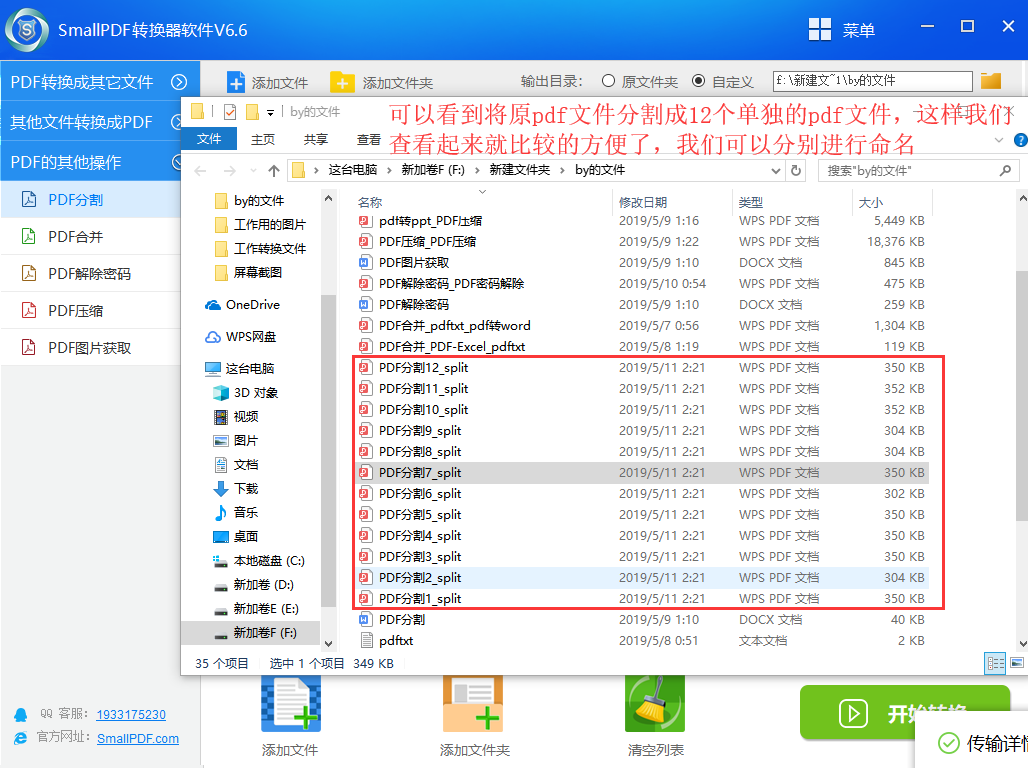Open WPS网盘 in navigation pane
Image resolution: width=1028 pixels, height=768 pixels.
point(241,336)
